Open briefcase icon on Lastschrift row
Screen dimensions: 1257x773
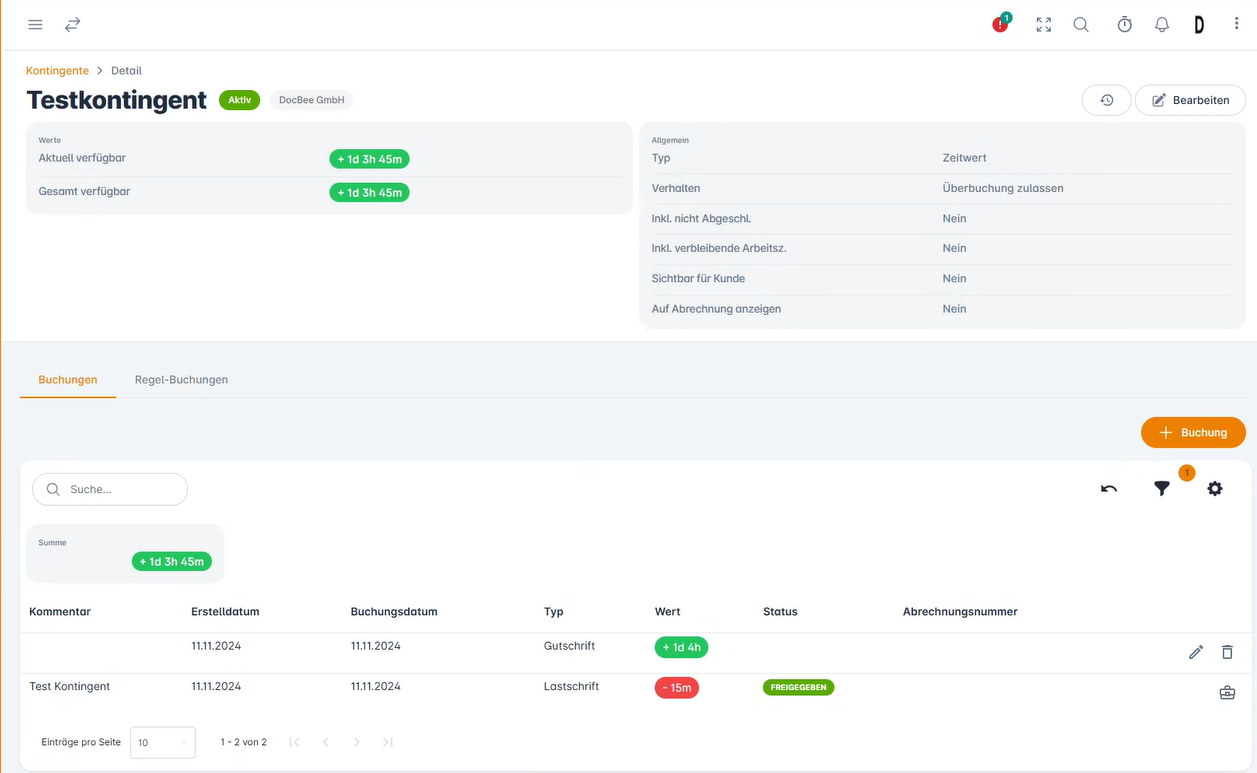click(1227, 692)
